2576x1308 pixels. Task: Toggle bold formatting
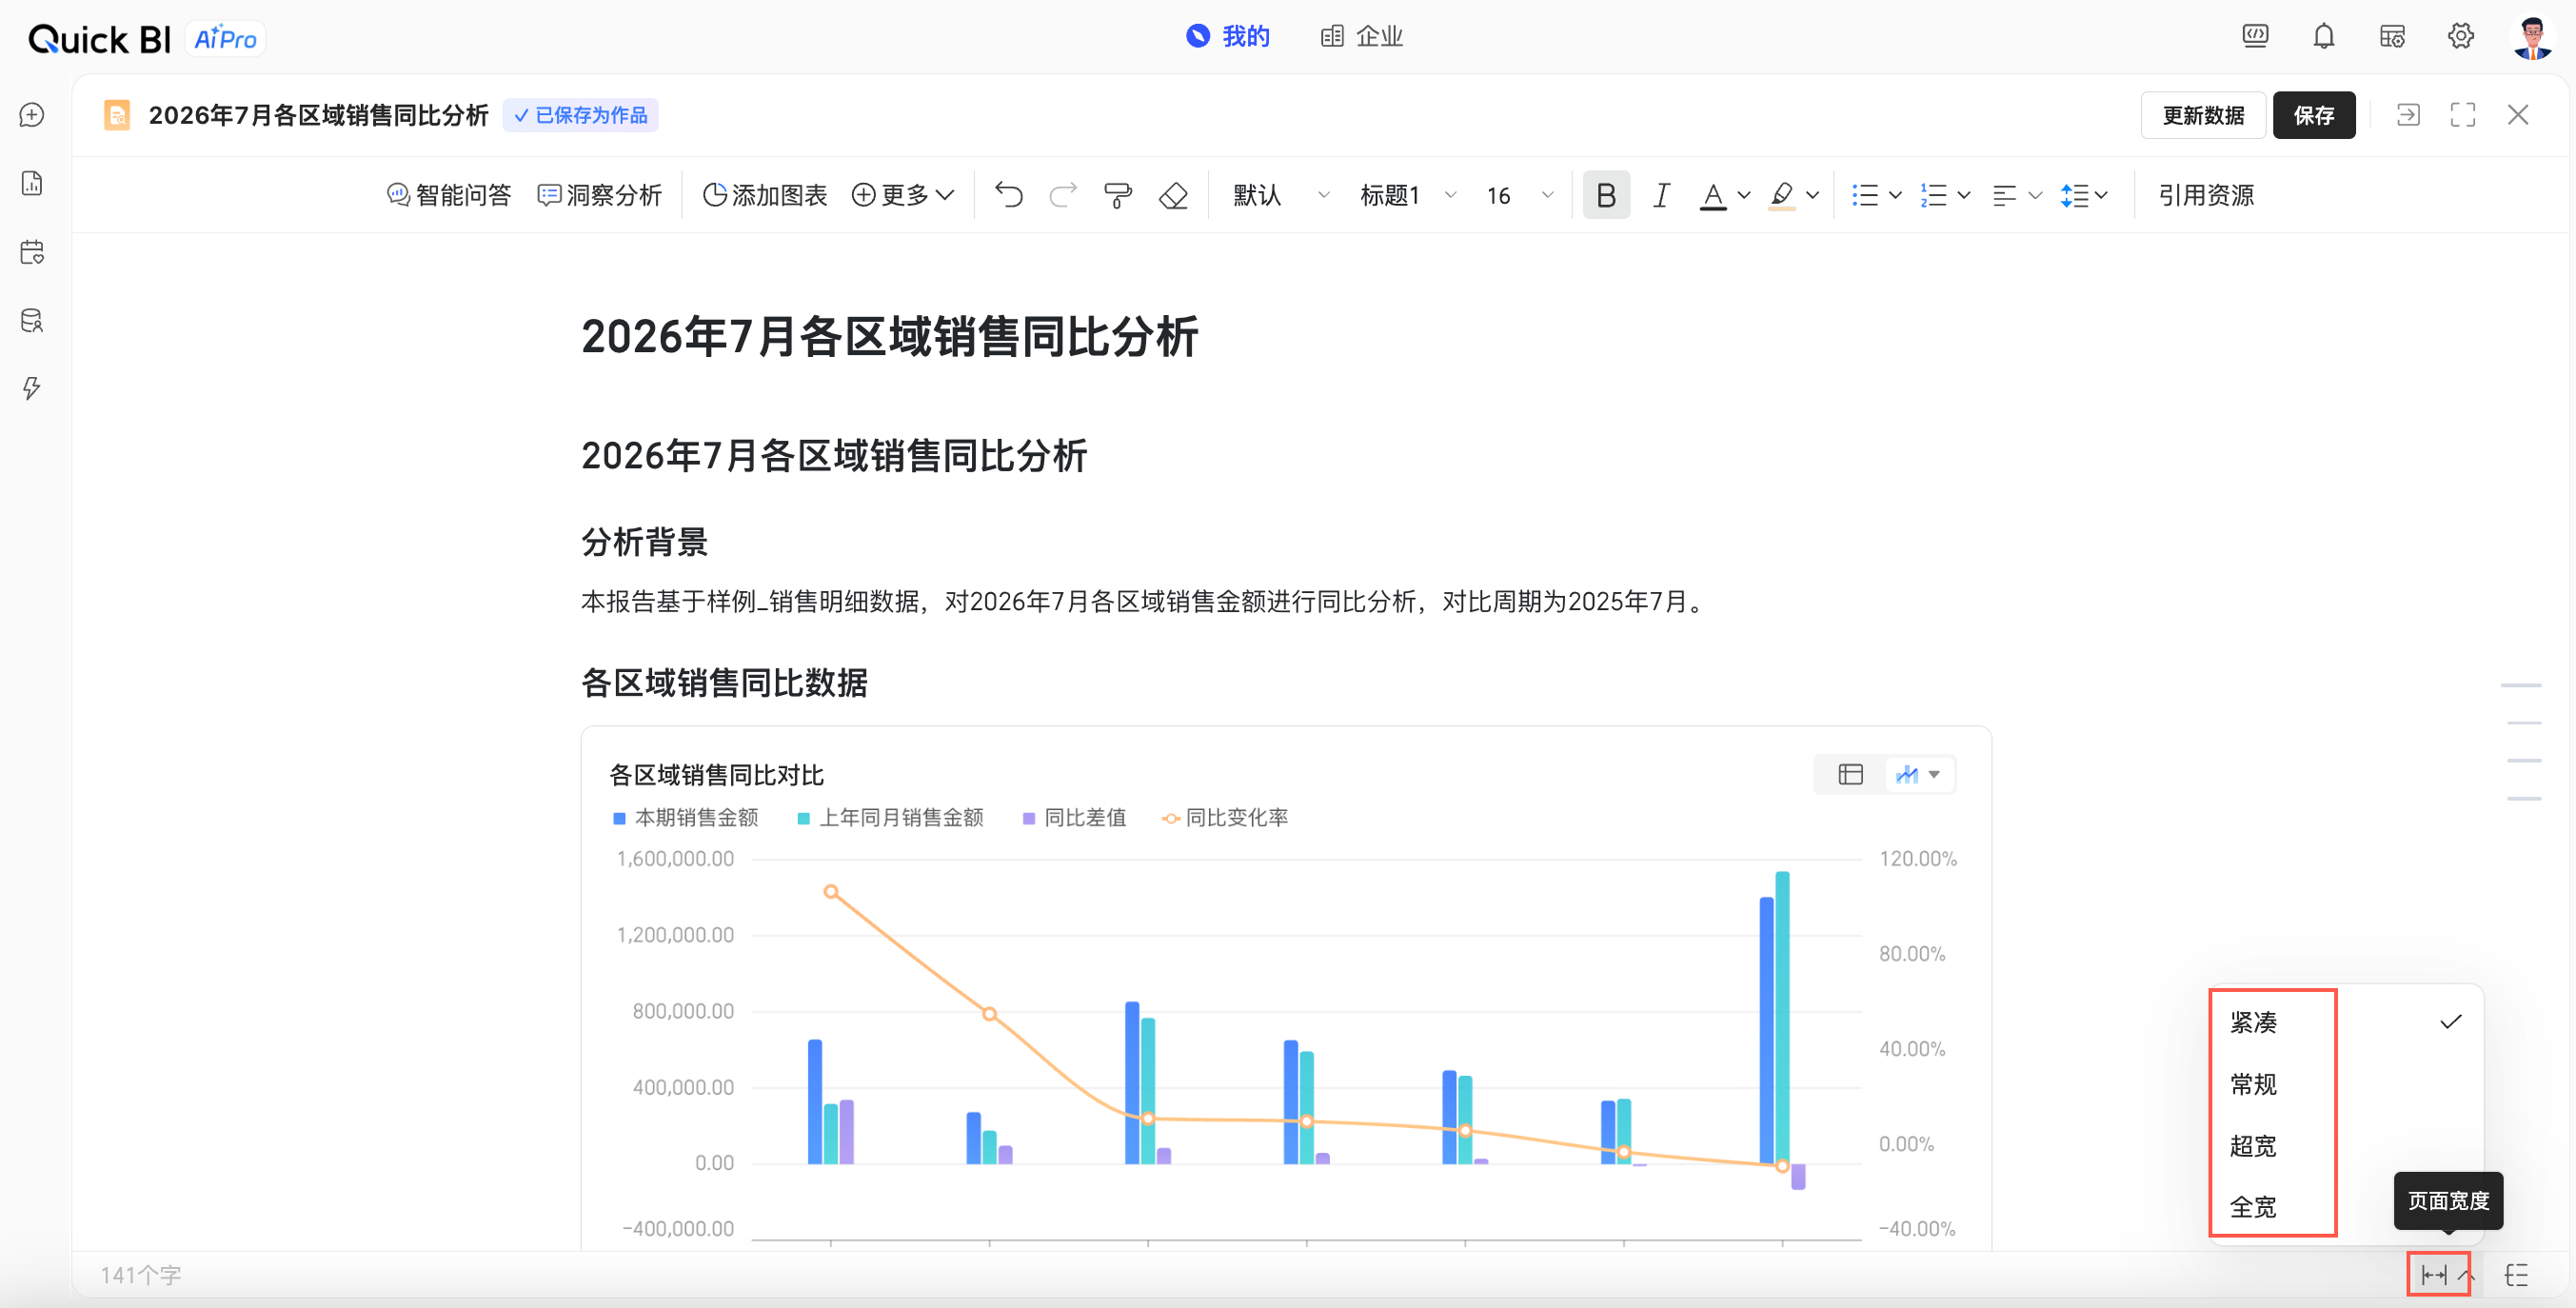[1606, 195]
